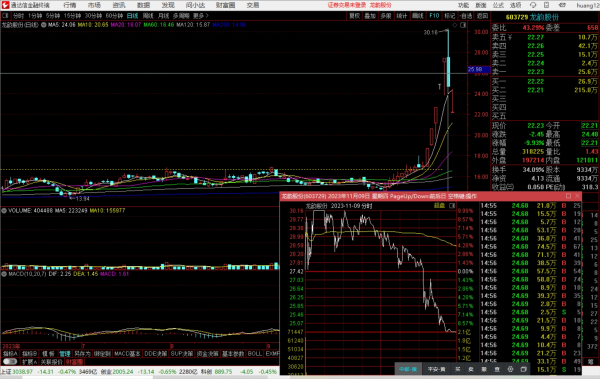Click the settings gear in bottom toolbar

[x=510, y=369]
